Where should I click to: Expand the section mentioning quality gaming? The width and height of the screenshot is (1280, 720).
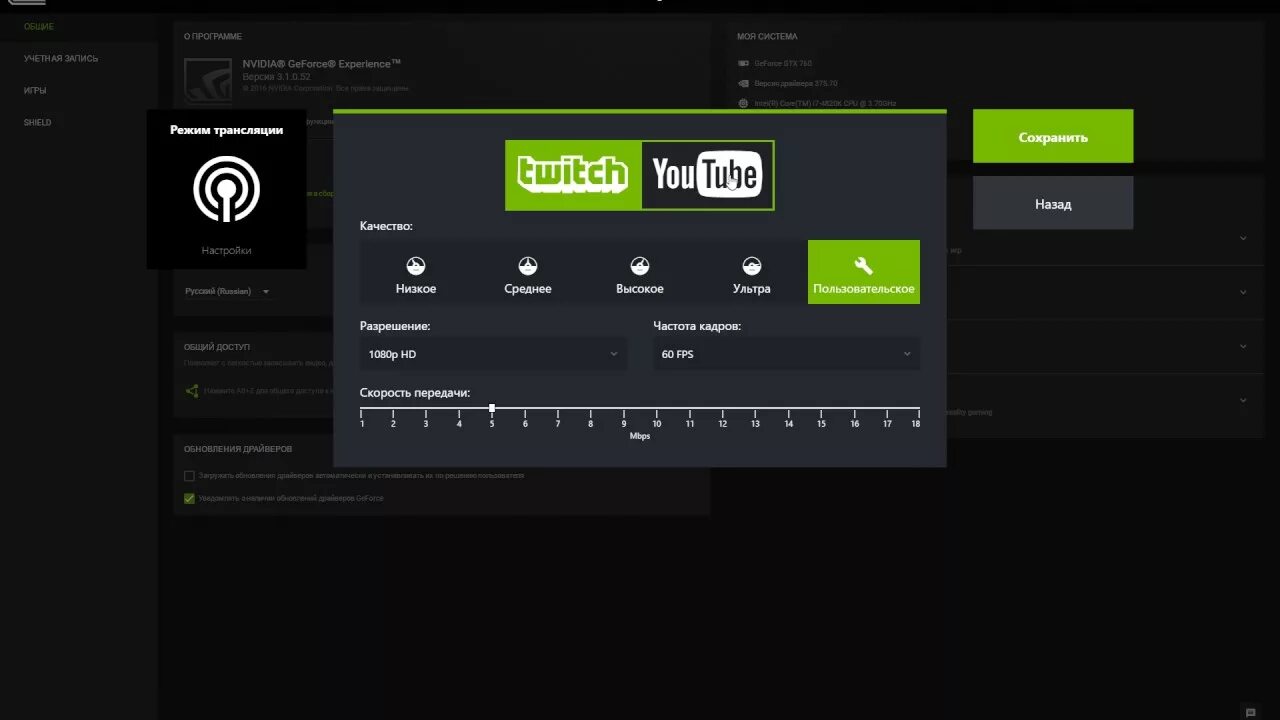1243,400
